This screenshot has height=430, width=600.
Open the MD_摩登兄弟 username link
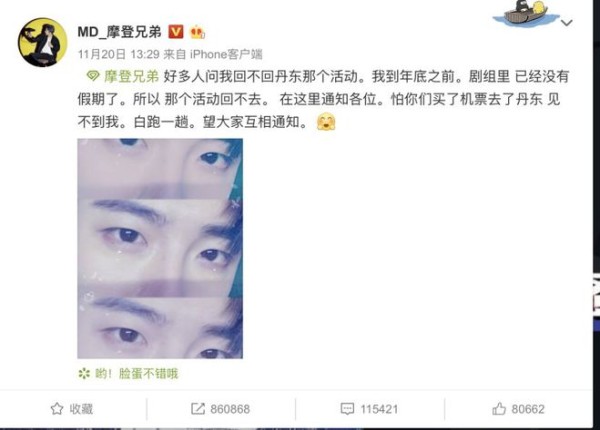119,32
